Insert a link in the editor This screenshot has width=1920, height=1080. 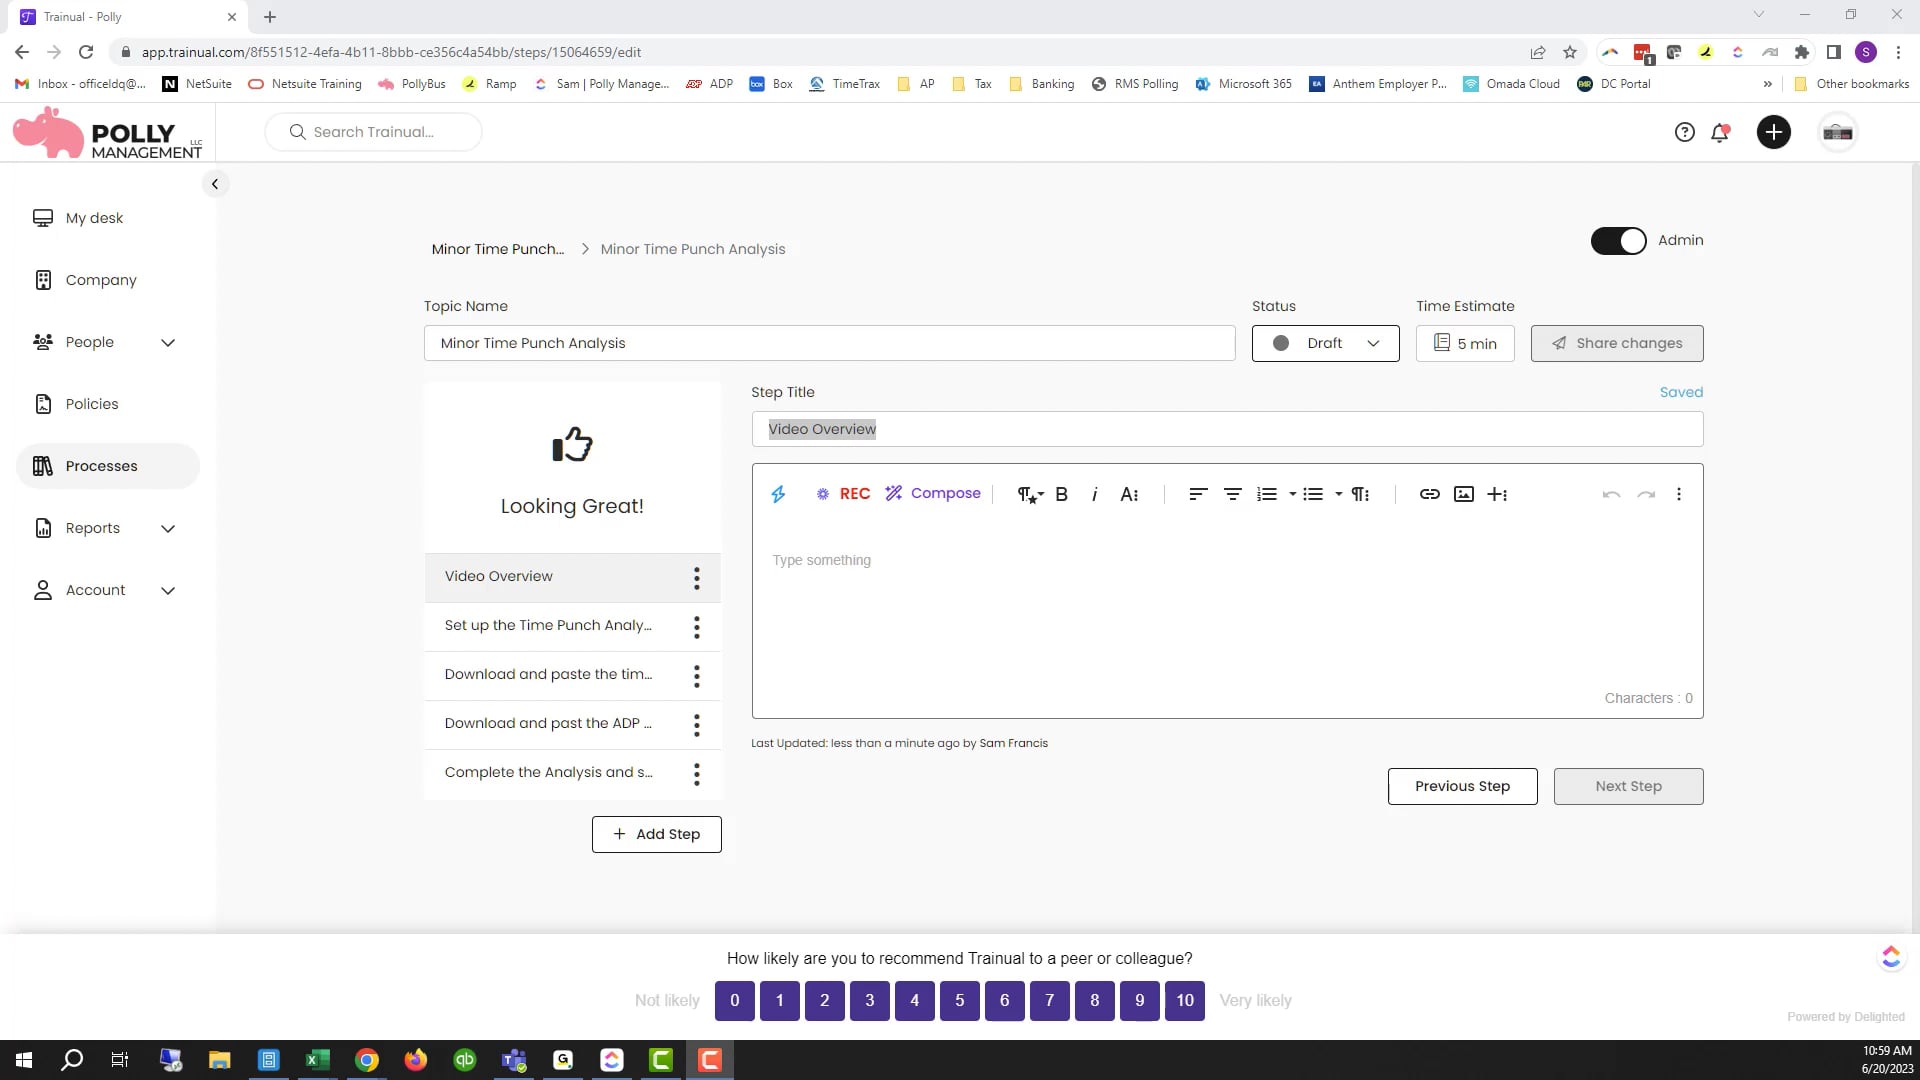coord(1430,494)
